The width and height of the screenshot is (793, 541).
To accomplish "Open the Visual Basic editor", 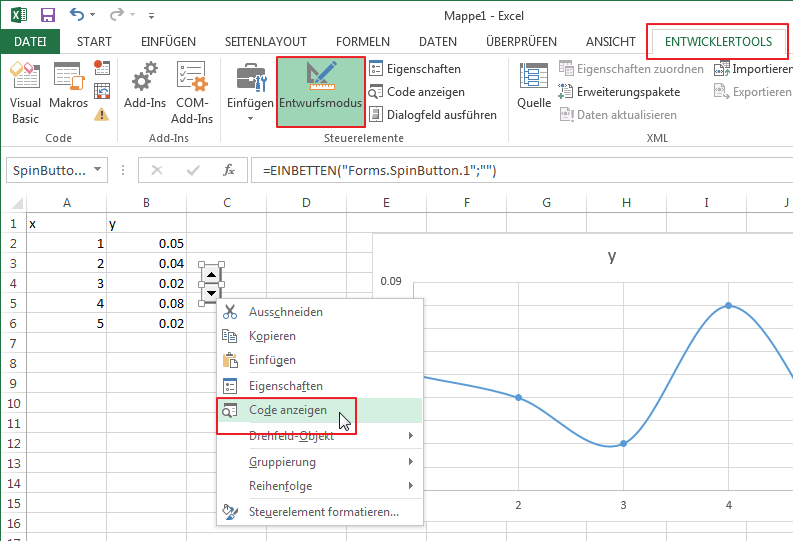I will [x=25, y=93].
